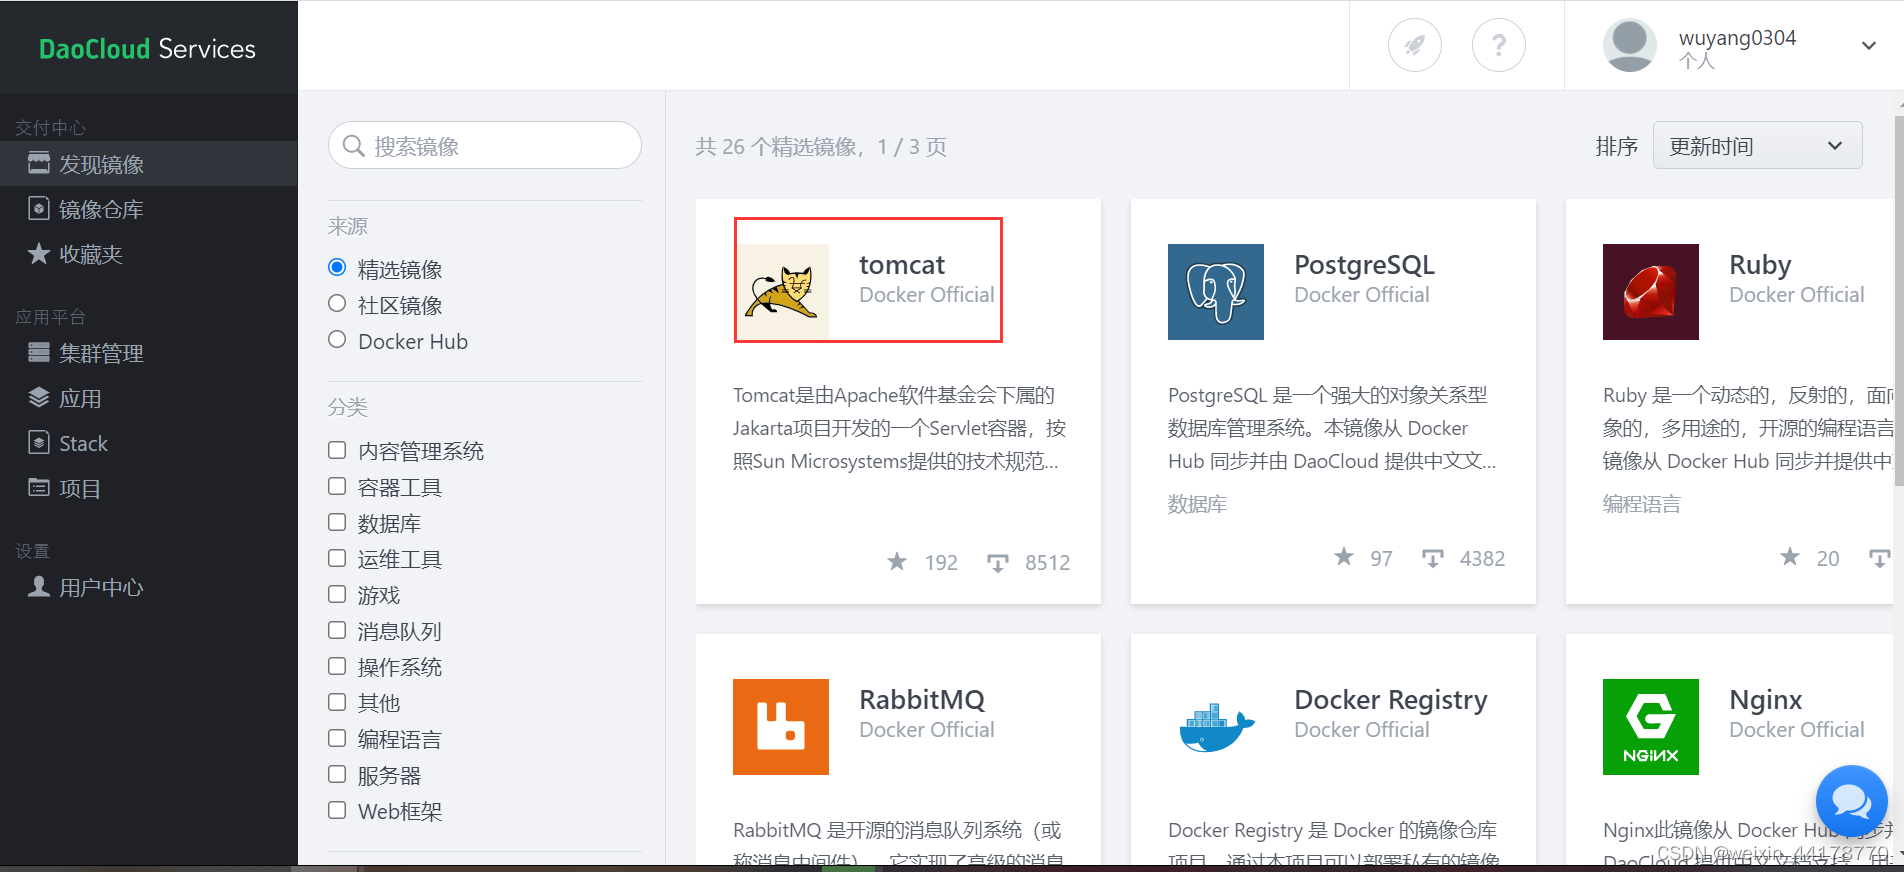The width and height of the screenshot is (1904, 872).
Task: Click the 发现镜像 storefront icon
Action: [39, 163]
